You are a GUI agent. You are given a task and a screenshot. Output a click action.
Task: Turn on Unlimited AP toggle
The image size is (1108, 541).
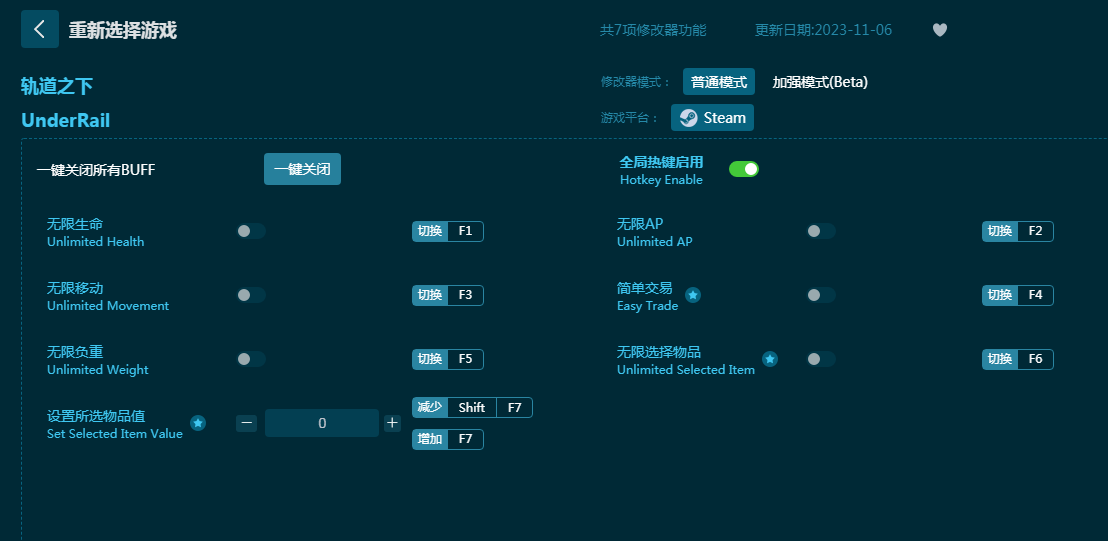click(821, 231)
